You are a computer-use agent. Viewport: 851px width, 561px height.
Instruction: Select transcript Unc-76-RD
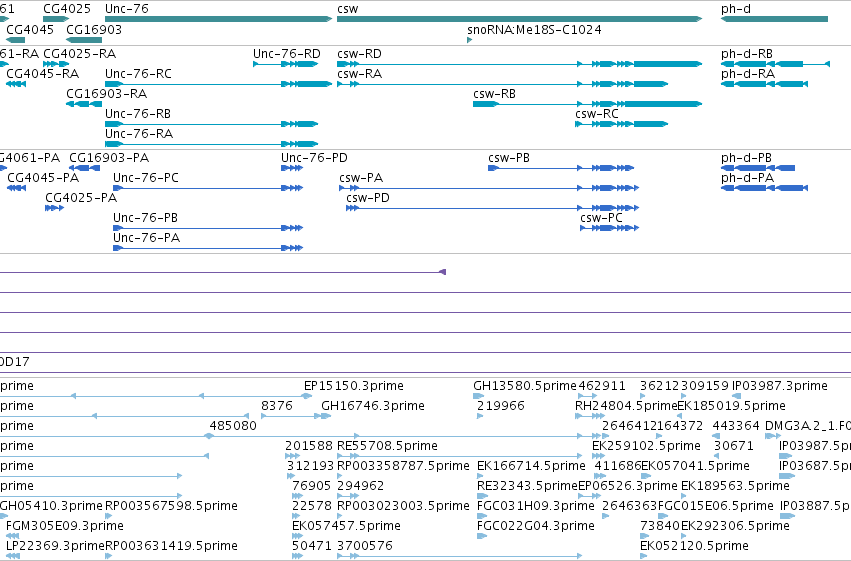point(286,64)
